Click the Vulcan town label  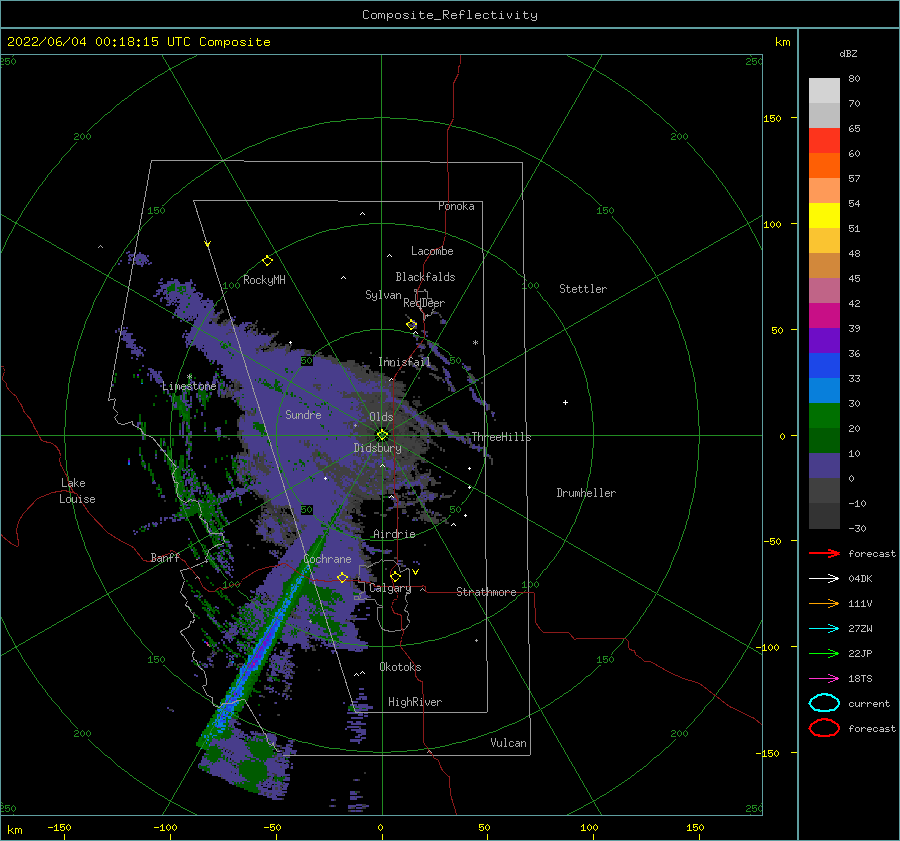click(509, 743)
